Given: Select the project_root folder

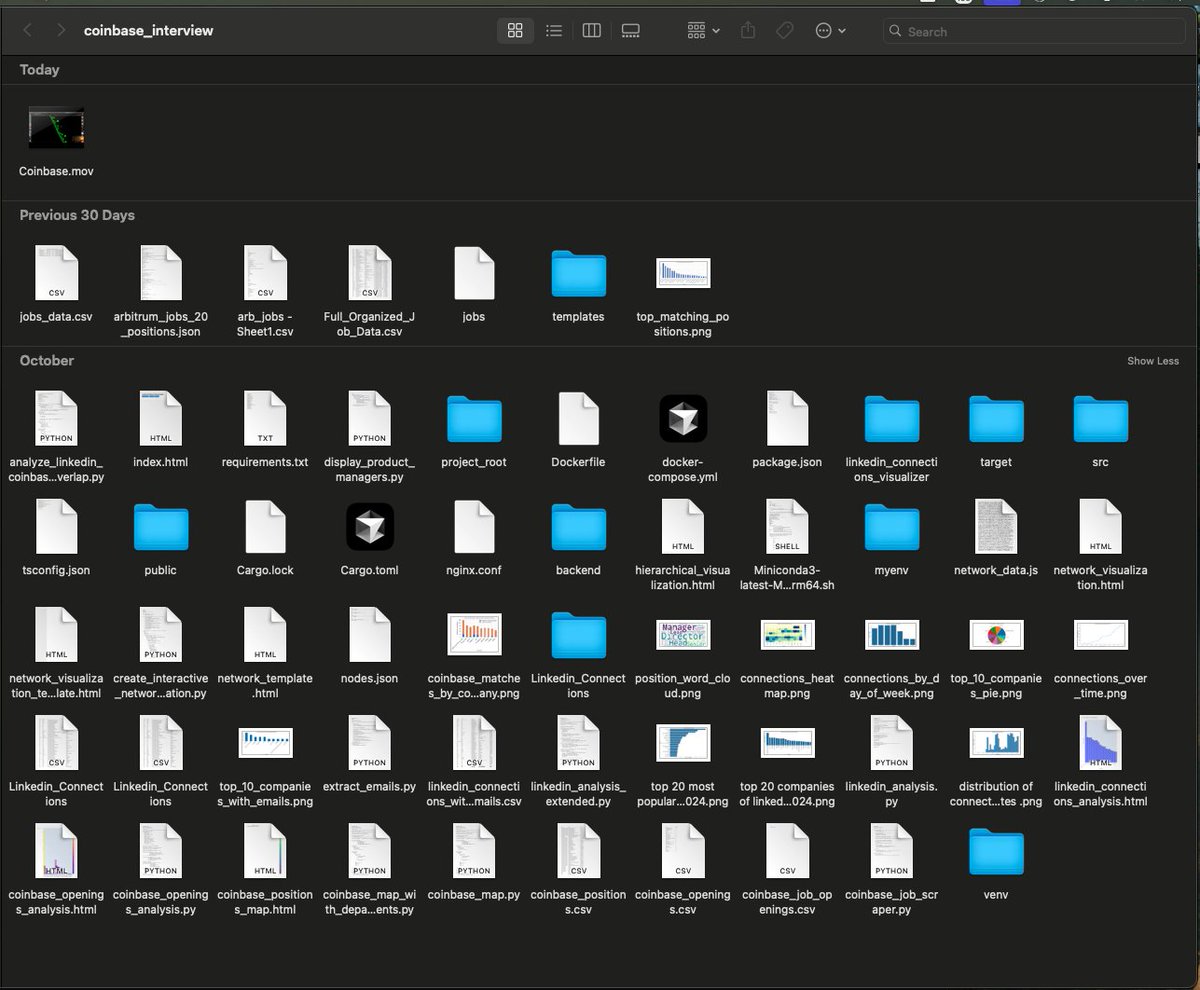Looking at the screenshot, I should (x=474, y=418).
